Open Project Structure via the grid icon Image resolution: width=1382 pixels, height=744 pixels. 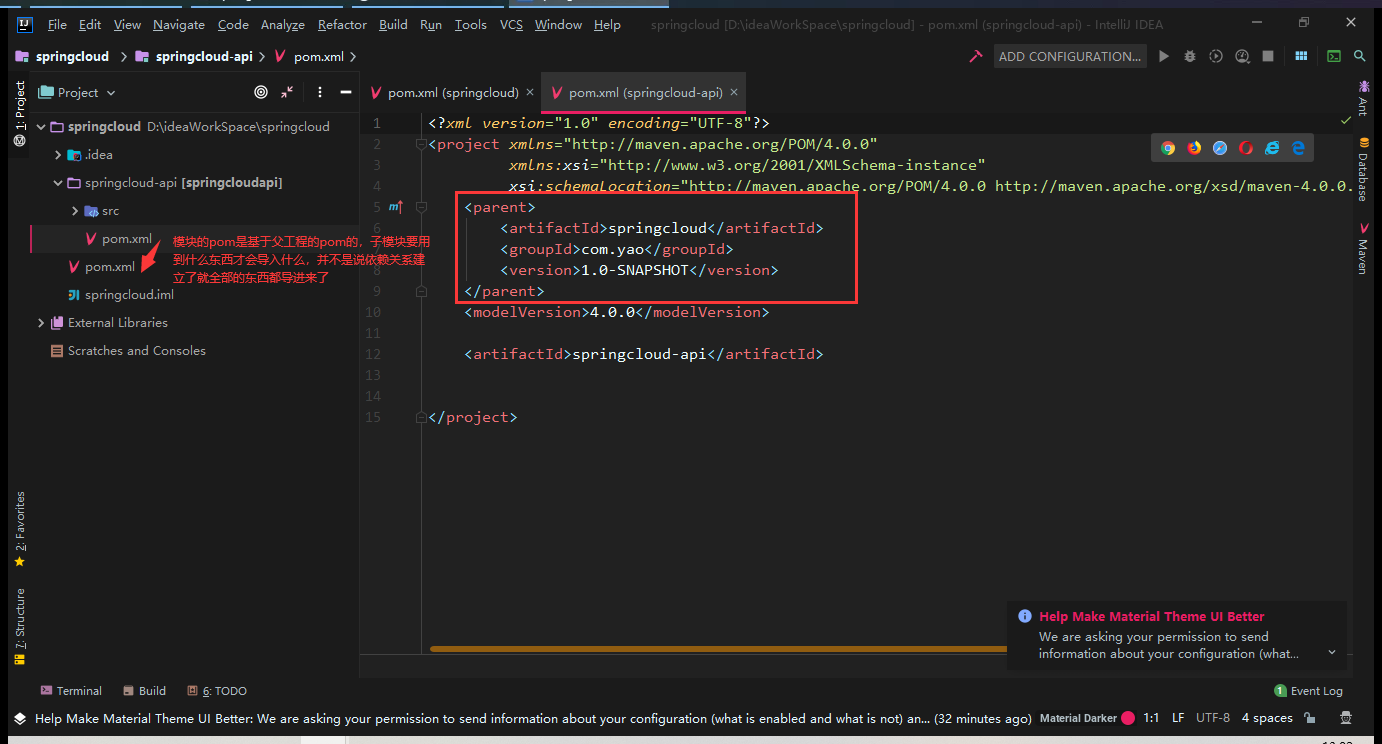pos(1301,57)
